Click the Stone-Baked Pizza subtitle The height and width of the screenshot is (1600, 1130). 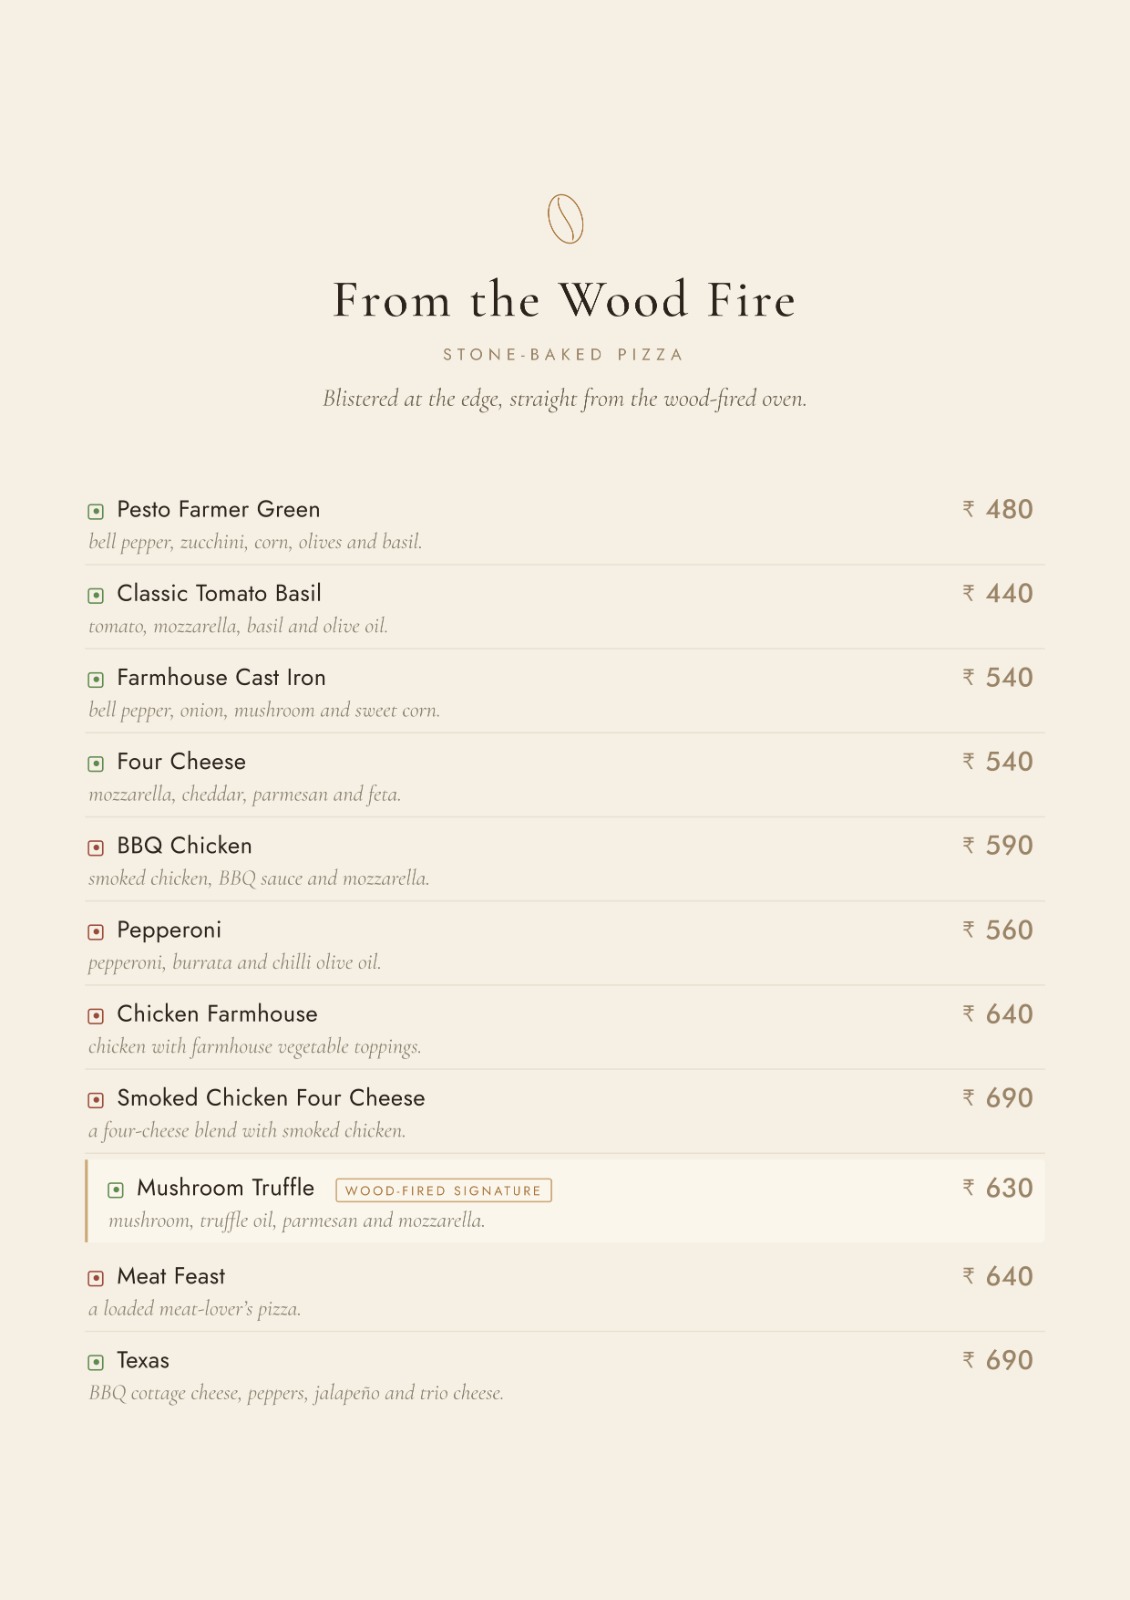click(x=564, y=355)
